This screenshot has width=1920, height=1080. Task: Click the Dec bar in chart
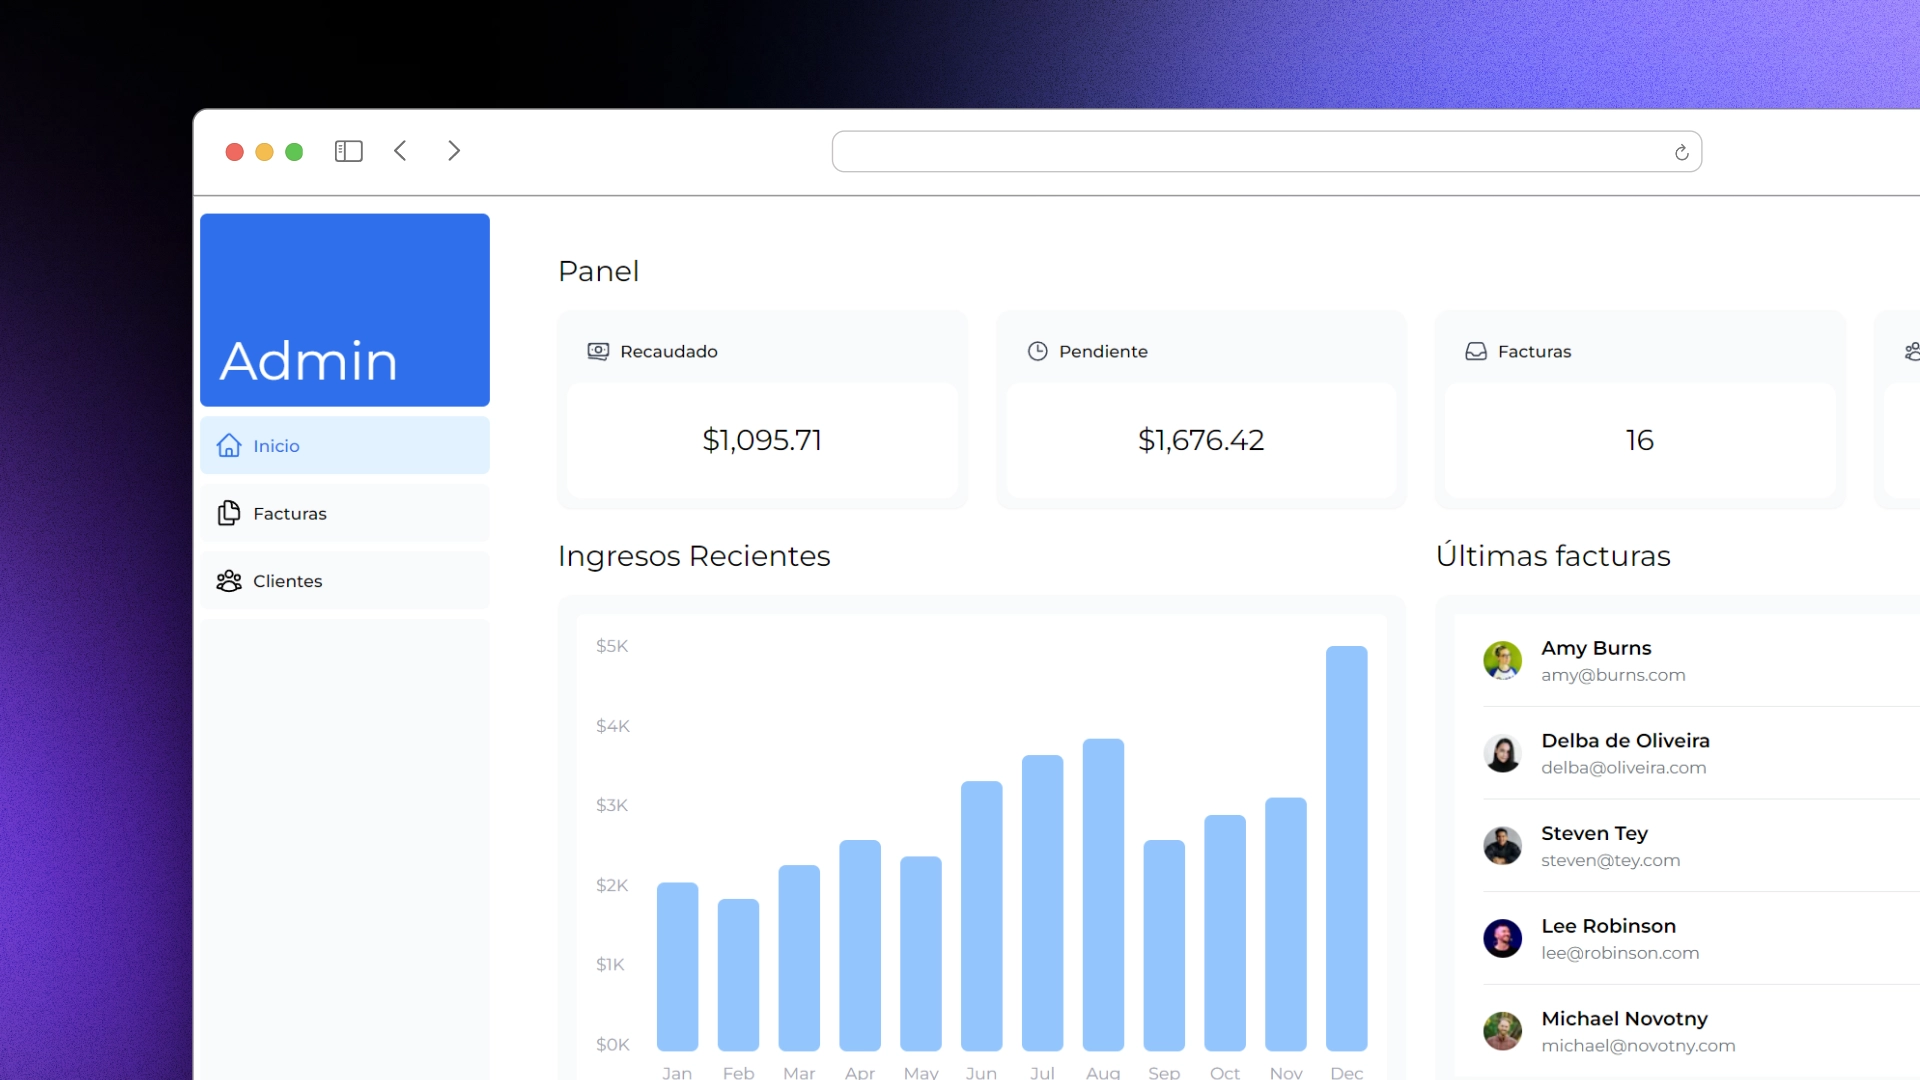click(x=1346, y=848)
